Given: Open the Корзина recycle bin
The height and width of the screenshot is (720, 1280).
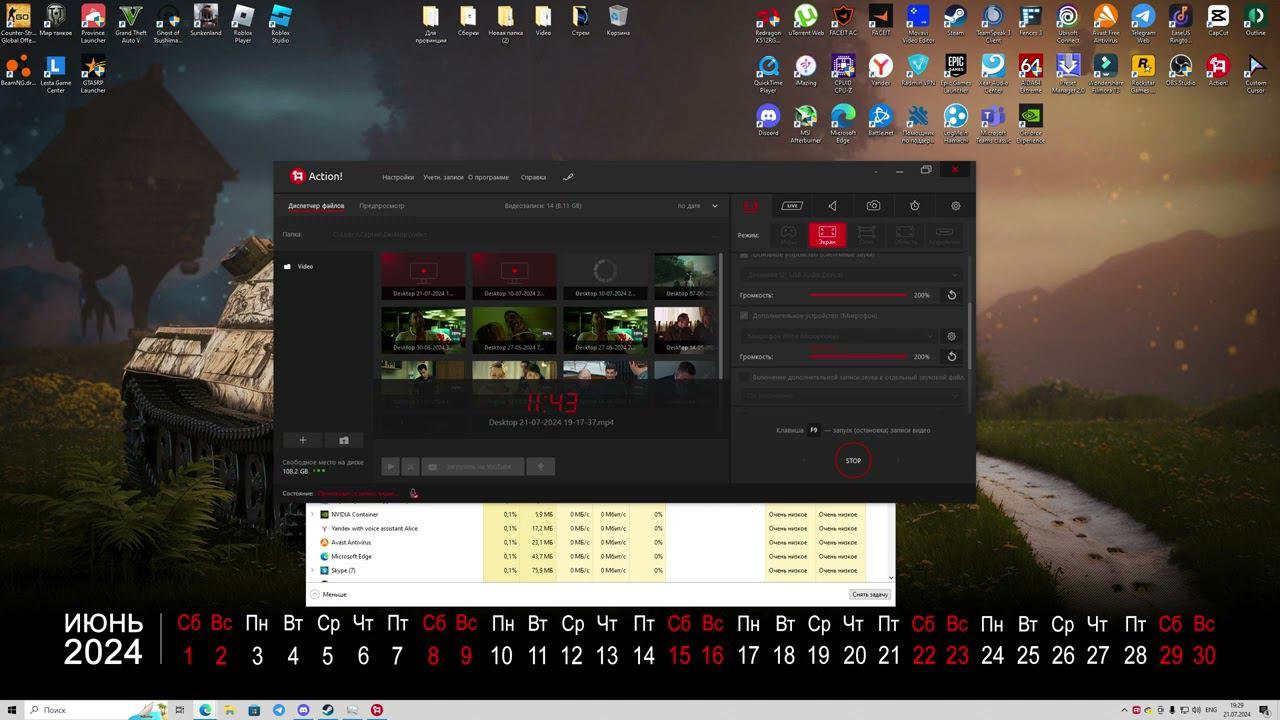Looking at the screenshot, I should pyautogui.click(x=618, y=21).
